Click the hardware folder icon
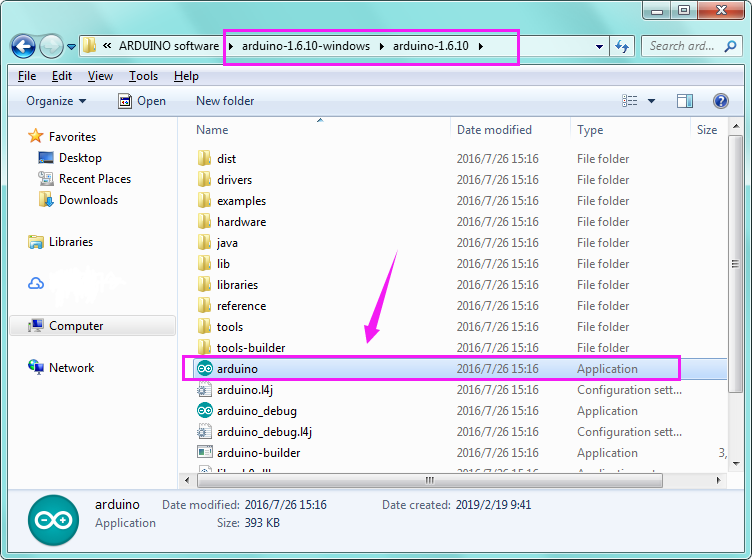 204,222
